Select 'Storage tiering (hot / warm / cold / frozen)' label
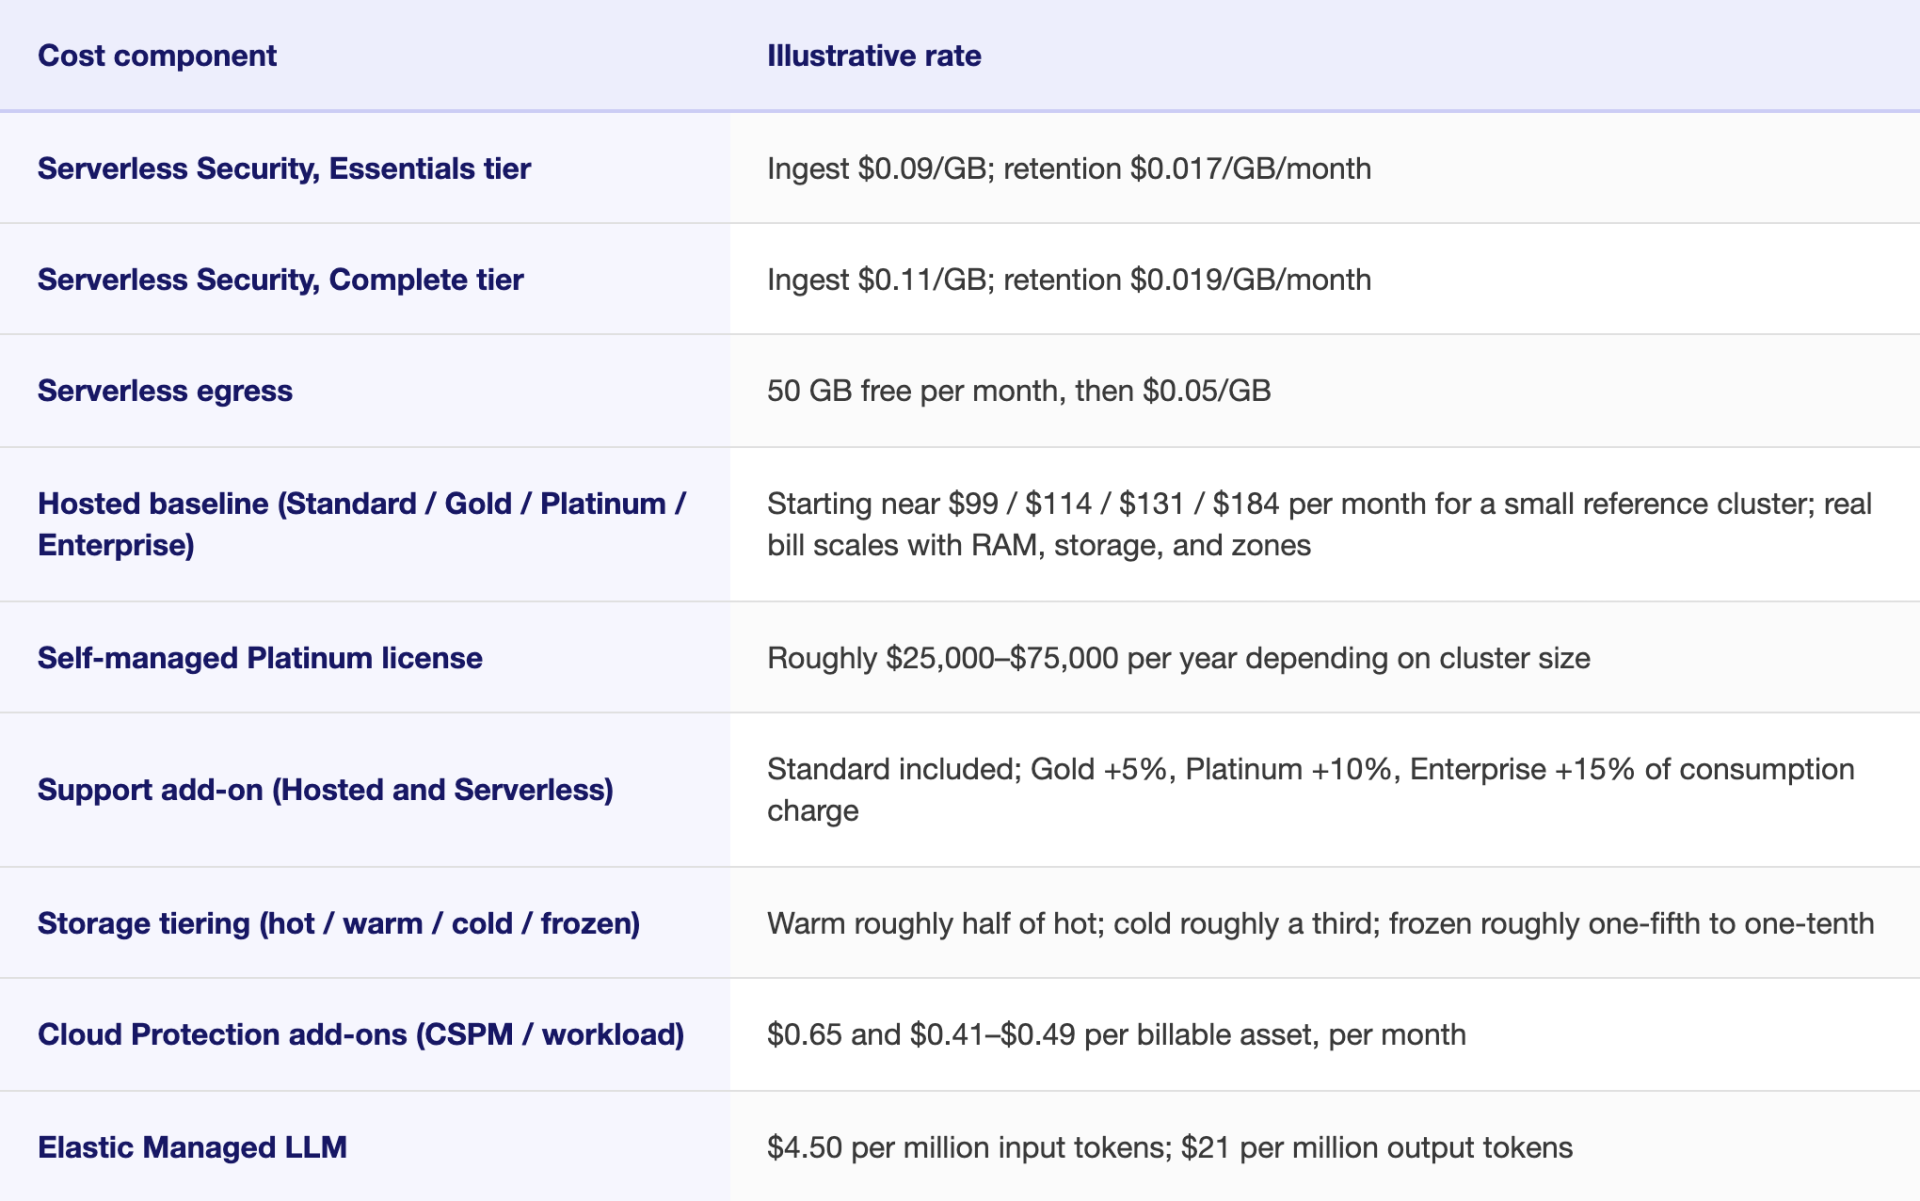Image resolution: width=1920 pixels, height=1201 pixels. point(338,923)
